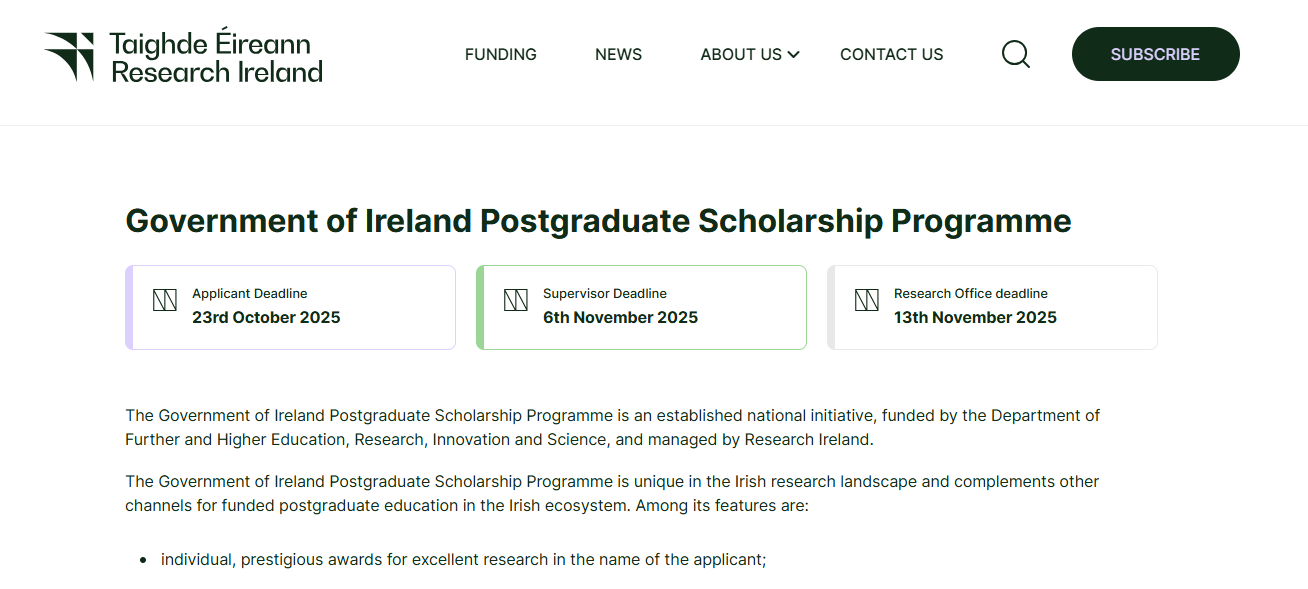Go to the NEWS page
Viewport: 1308px width, 589px height.
point(618,55)
